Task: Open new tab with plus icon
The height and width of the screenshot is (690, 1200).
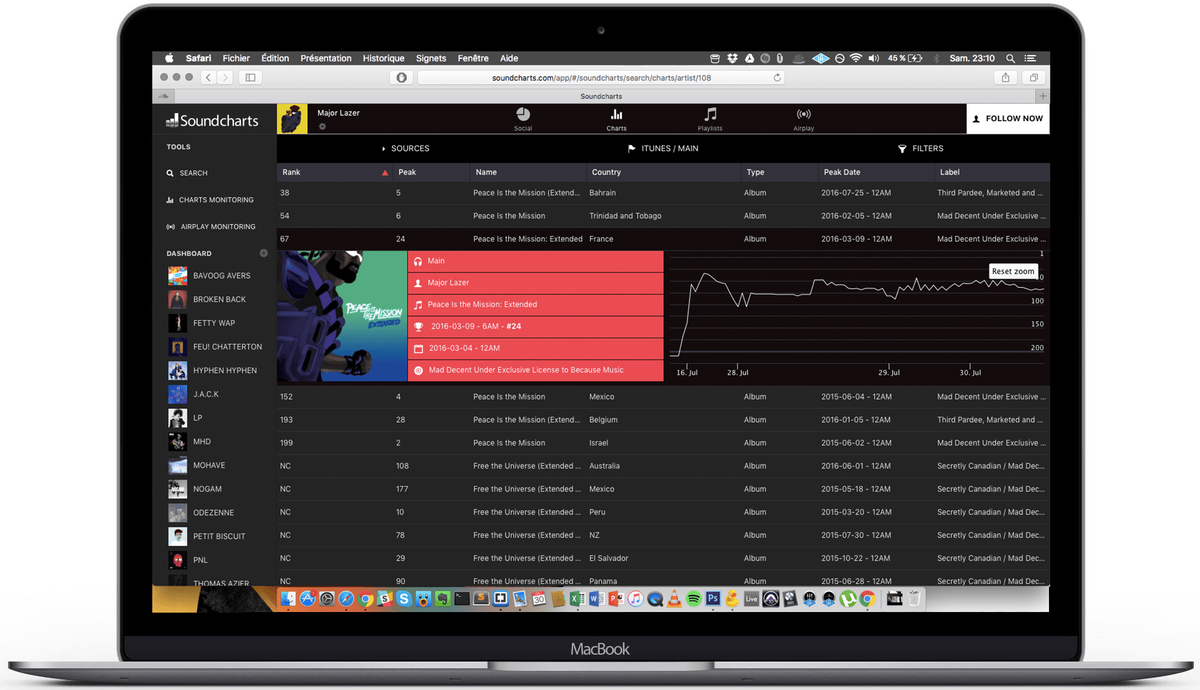Action: click(x=1043, y=96)
